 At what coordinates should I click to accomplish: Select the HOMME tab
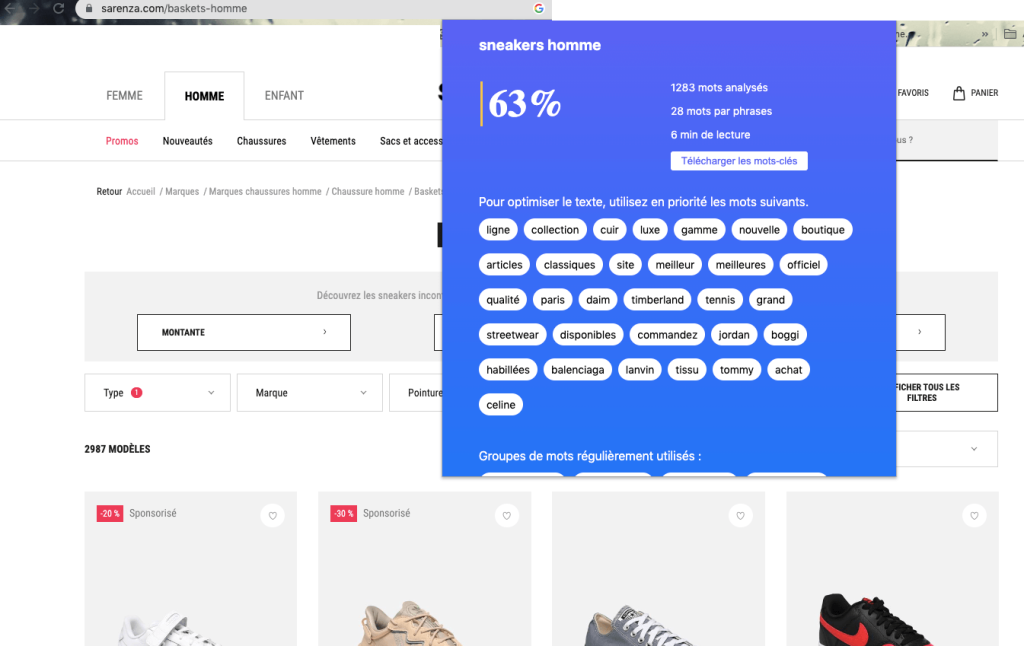[x=204, y=96]
